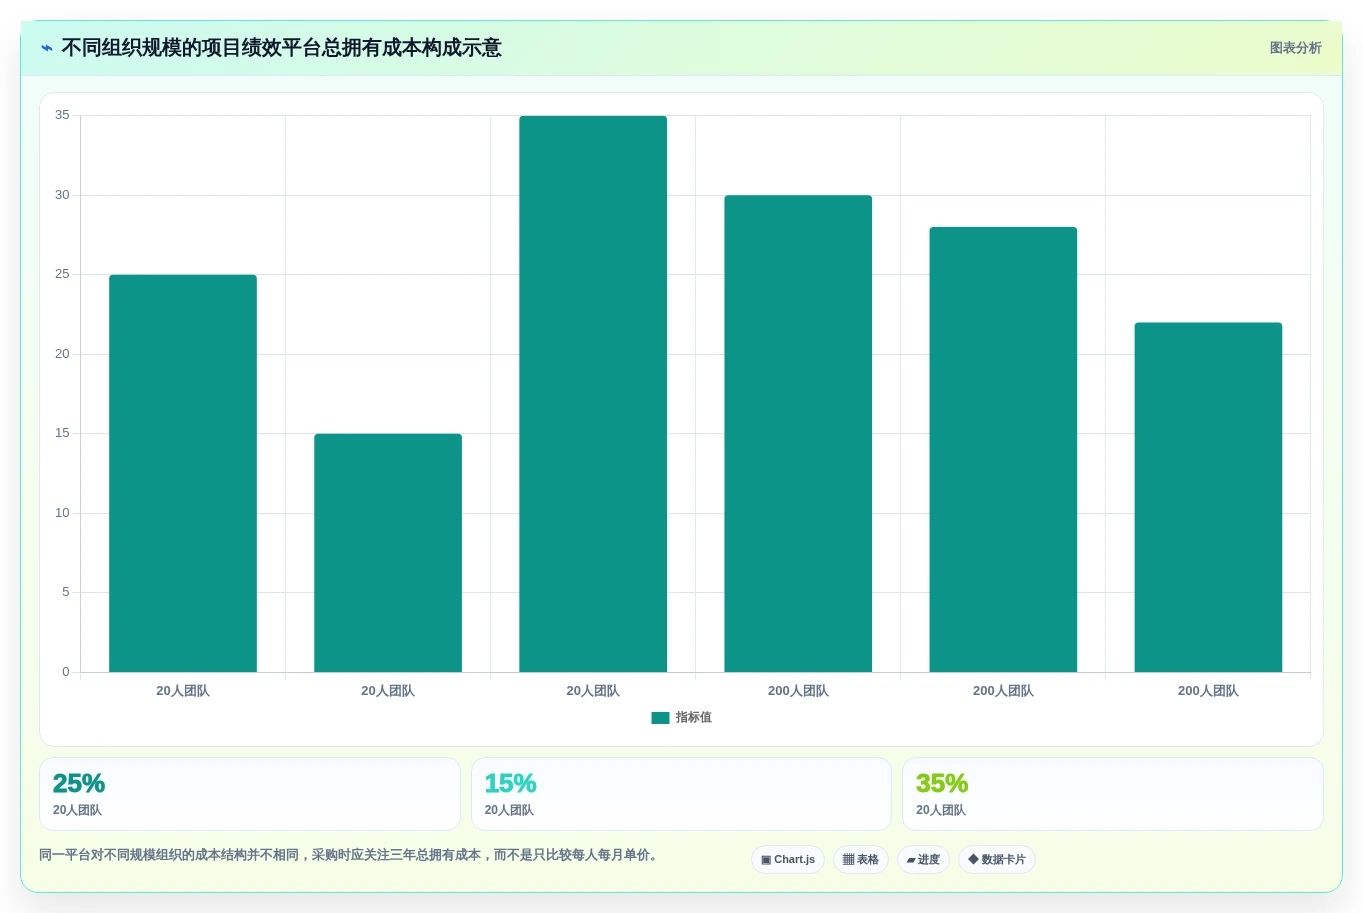Click the footnote text about 三年总拥有成本
Viewport: 1363px width, 913px height.
tap(350, 855)
